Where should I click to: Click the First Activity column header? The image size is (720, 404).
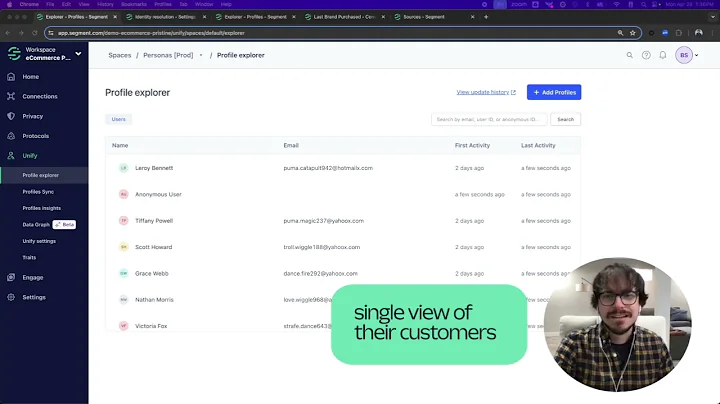[472, 146]
